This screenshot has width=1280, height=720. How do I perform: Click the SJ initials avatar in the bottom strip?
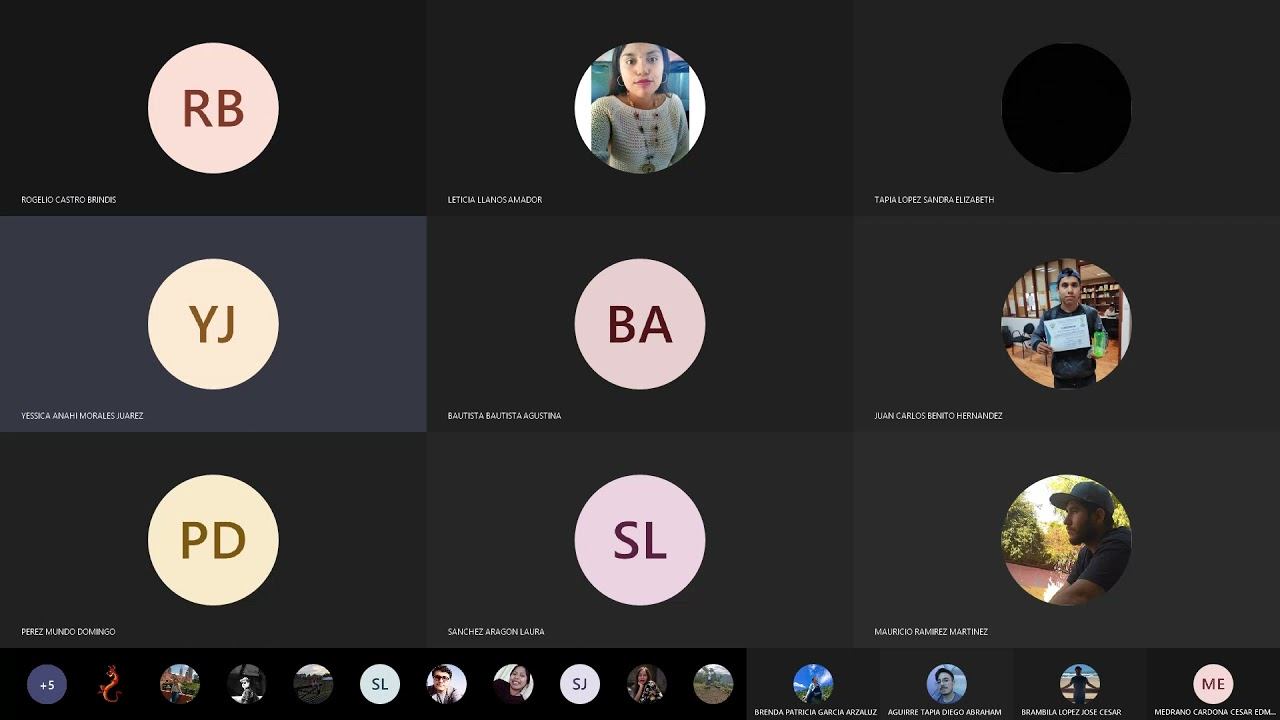coord(580,684)
